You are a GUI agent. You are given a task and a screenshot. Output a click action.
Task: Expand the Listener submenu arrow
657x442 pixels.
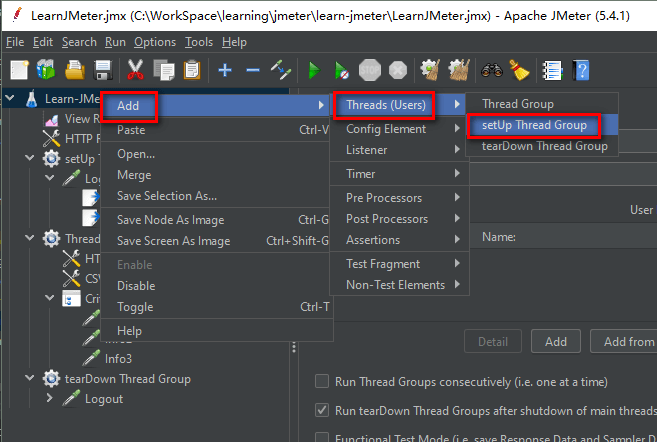[x=457, y=150]
